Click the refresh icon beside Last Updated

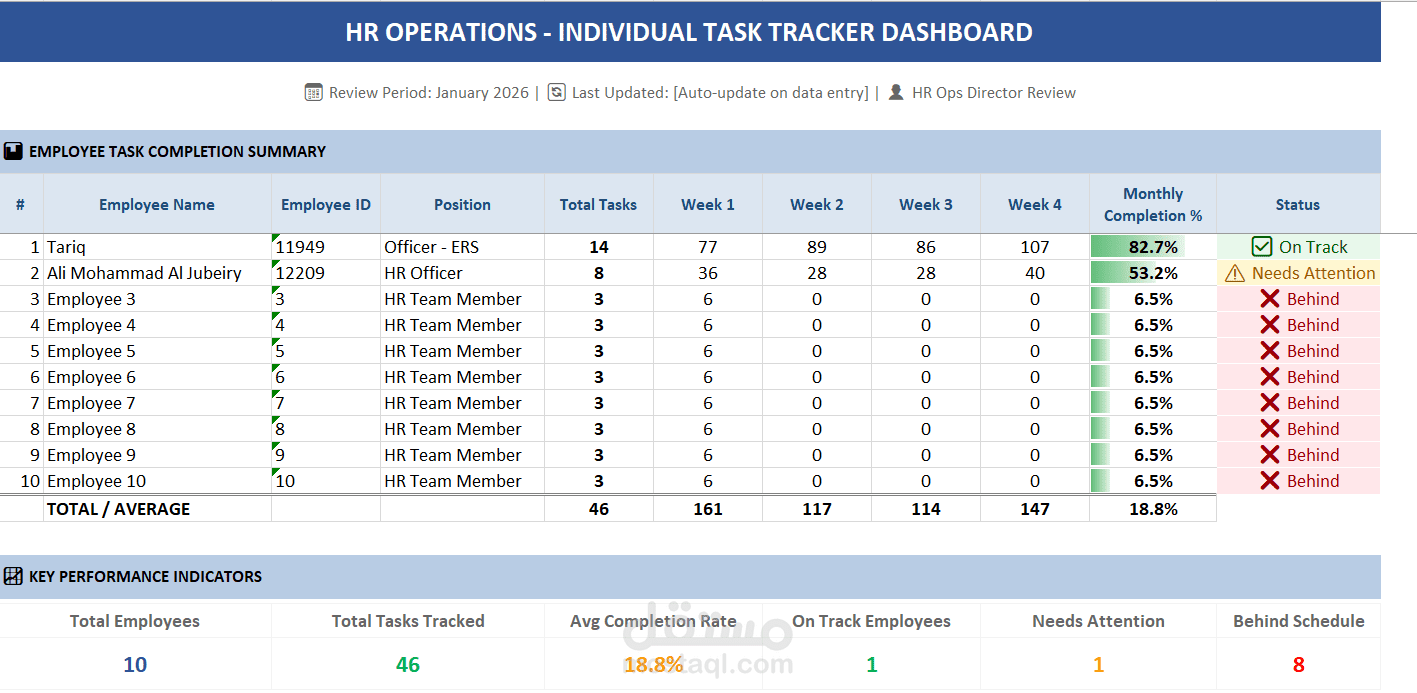click(556, 92)
